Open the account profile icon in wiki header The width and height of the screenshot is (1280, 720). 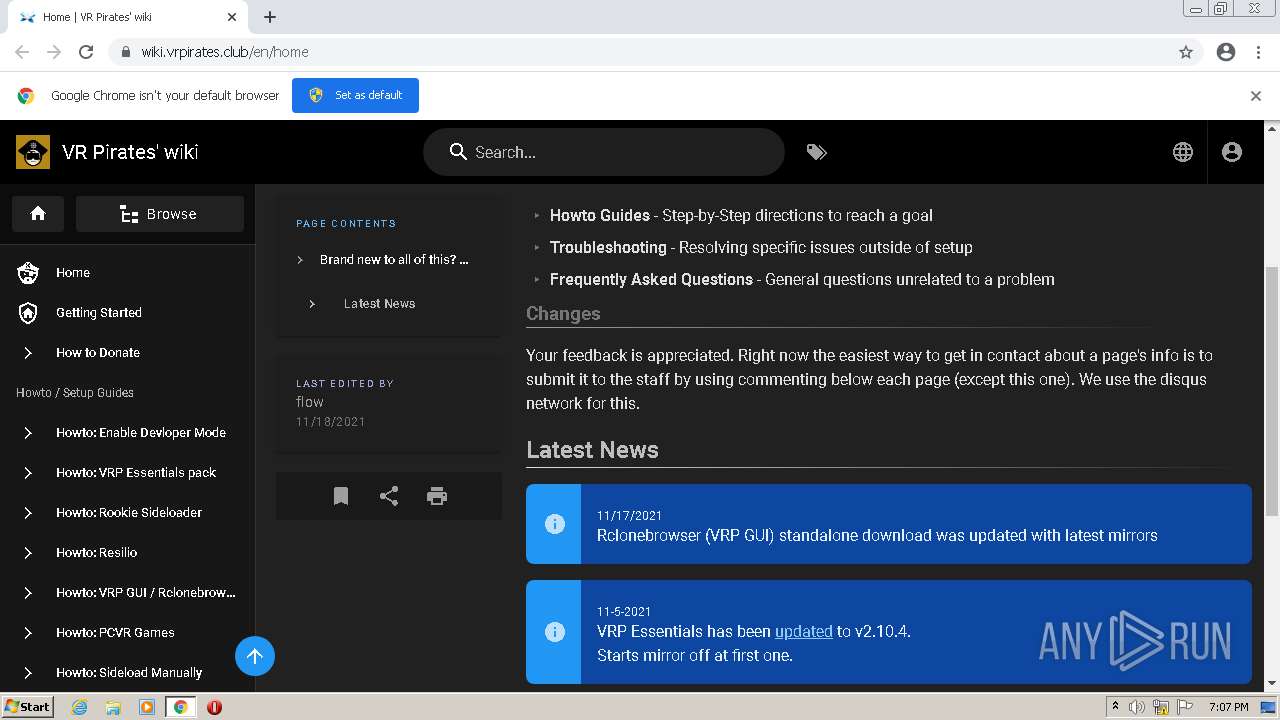click(x=1232, y=152)
